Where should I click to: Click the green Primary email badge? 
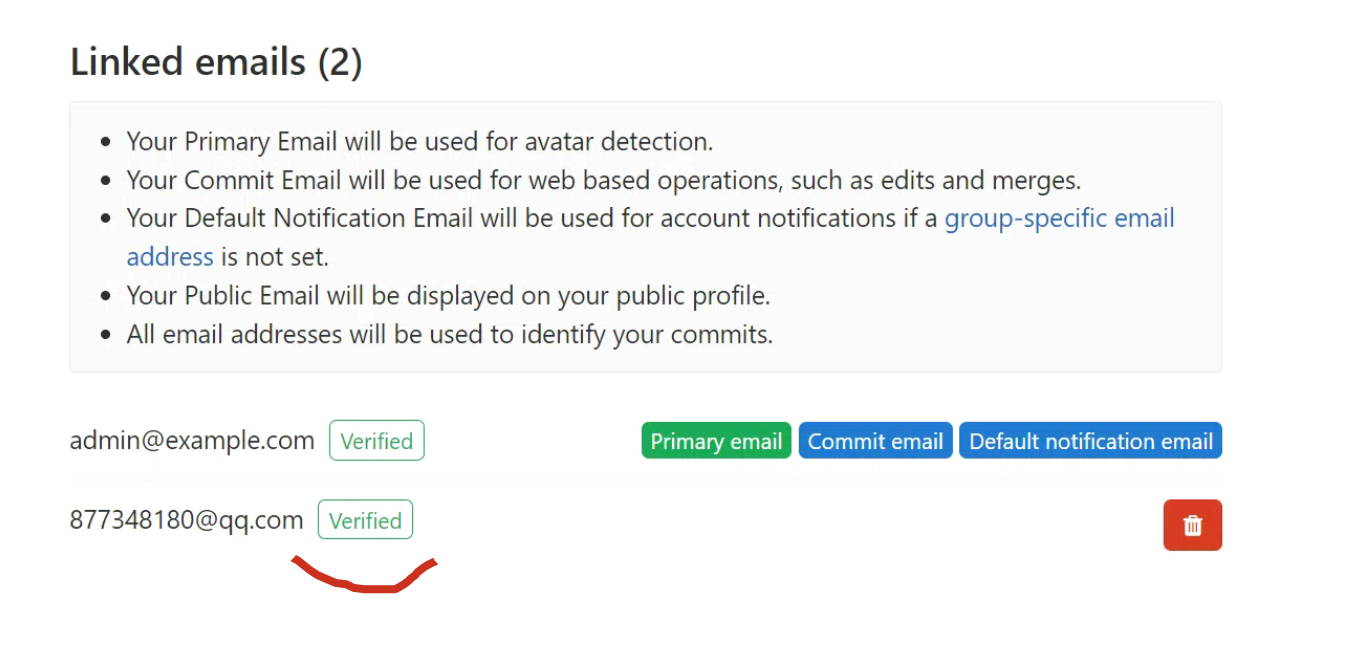(716, 441)
